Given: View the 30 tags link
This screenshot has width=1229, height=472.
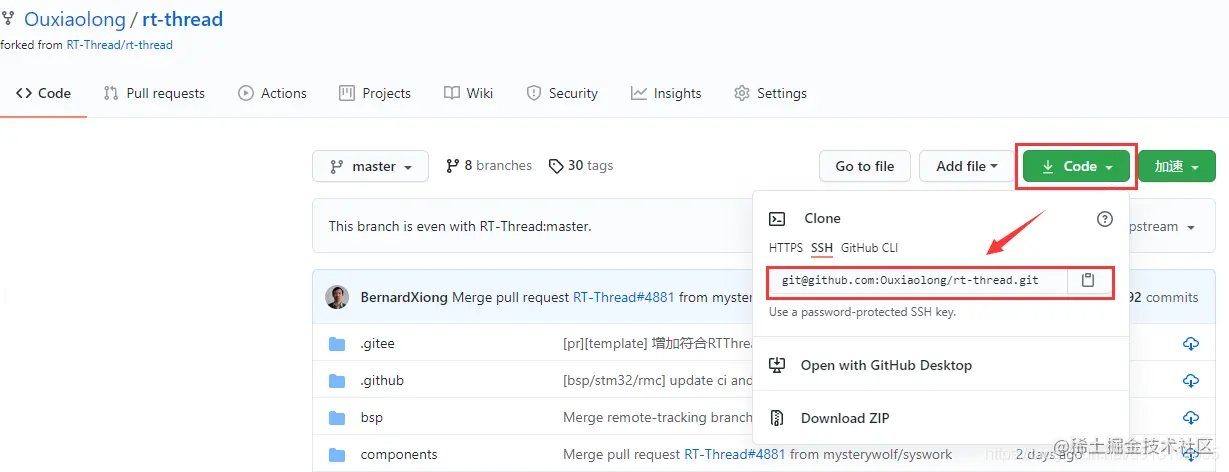Looking at the screenshot, I should pyautogui.click(x=581, y=166).
